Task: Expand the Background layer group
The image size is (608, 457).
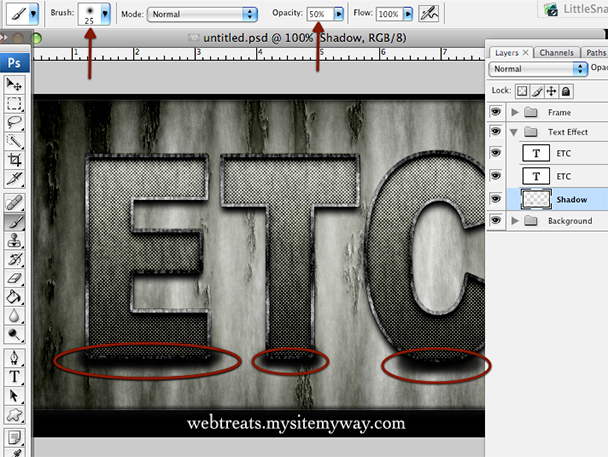Action: 515,221
